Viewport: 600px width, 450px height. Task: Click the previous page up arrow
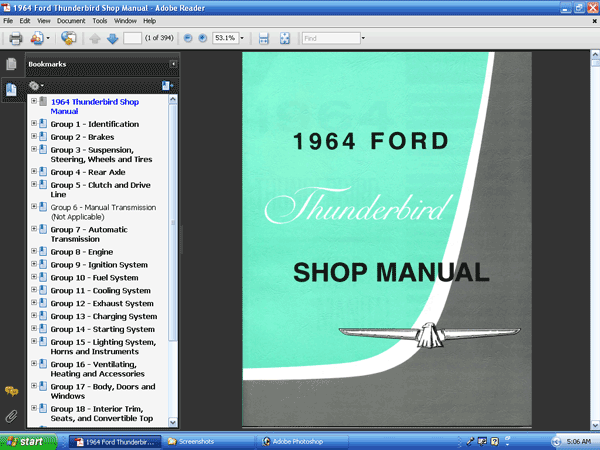pos(95,38)
